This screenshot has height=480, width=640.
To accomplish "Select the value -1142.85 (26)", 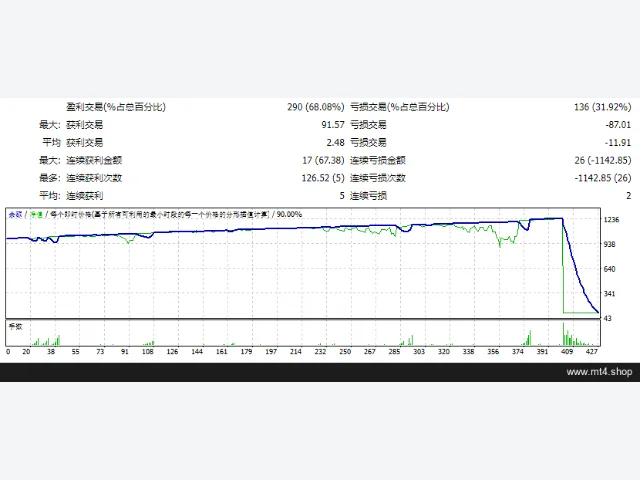I will click(x=602, y=178).
